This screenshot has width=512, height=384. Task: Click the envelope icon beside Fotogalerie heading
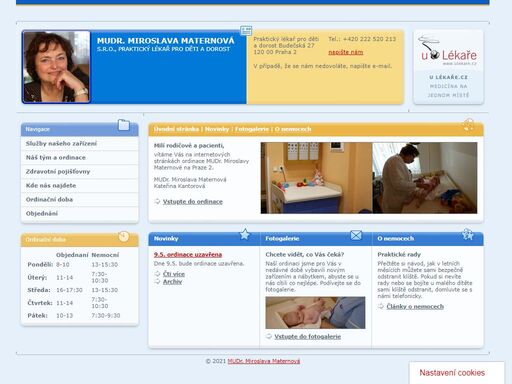pyautogui.click(x=356, y=235)
